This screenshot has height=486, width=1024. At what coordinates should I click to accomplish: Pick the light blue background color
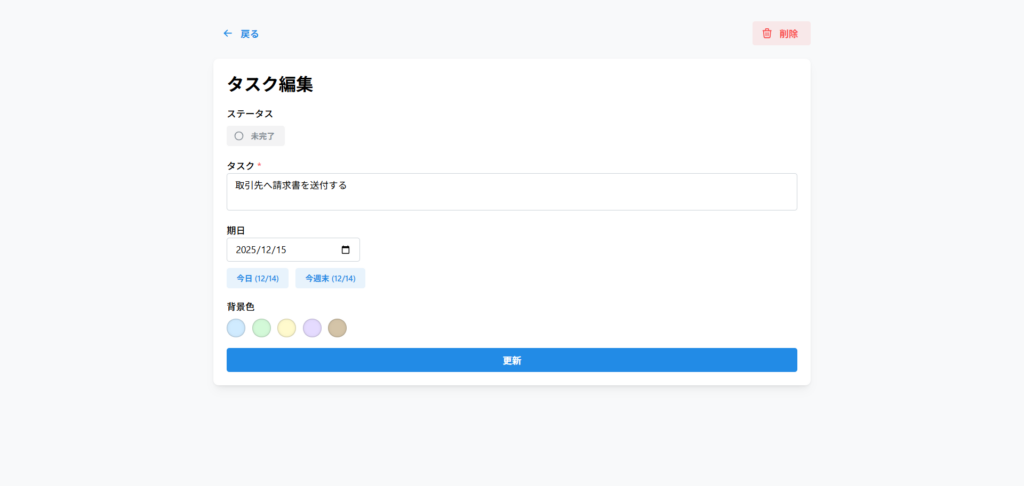click(x=236, y=328)
